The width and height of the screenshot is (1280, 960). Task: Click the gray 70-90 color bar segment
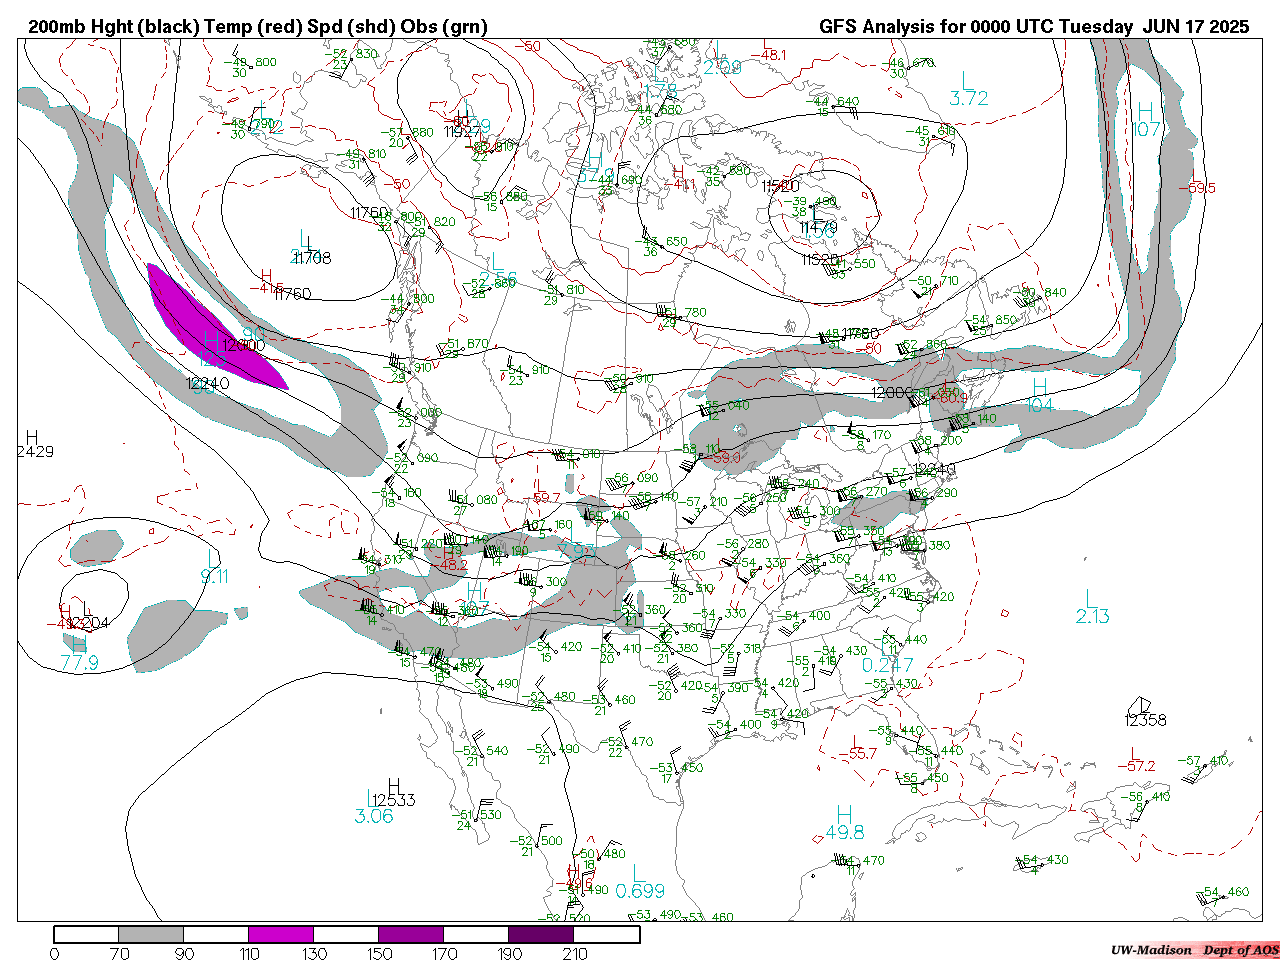[x=150, y=934]
